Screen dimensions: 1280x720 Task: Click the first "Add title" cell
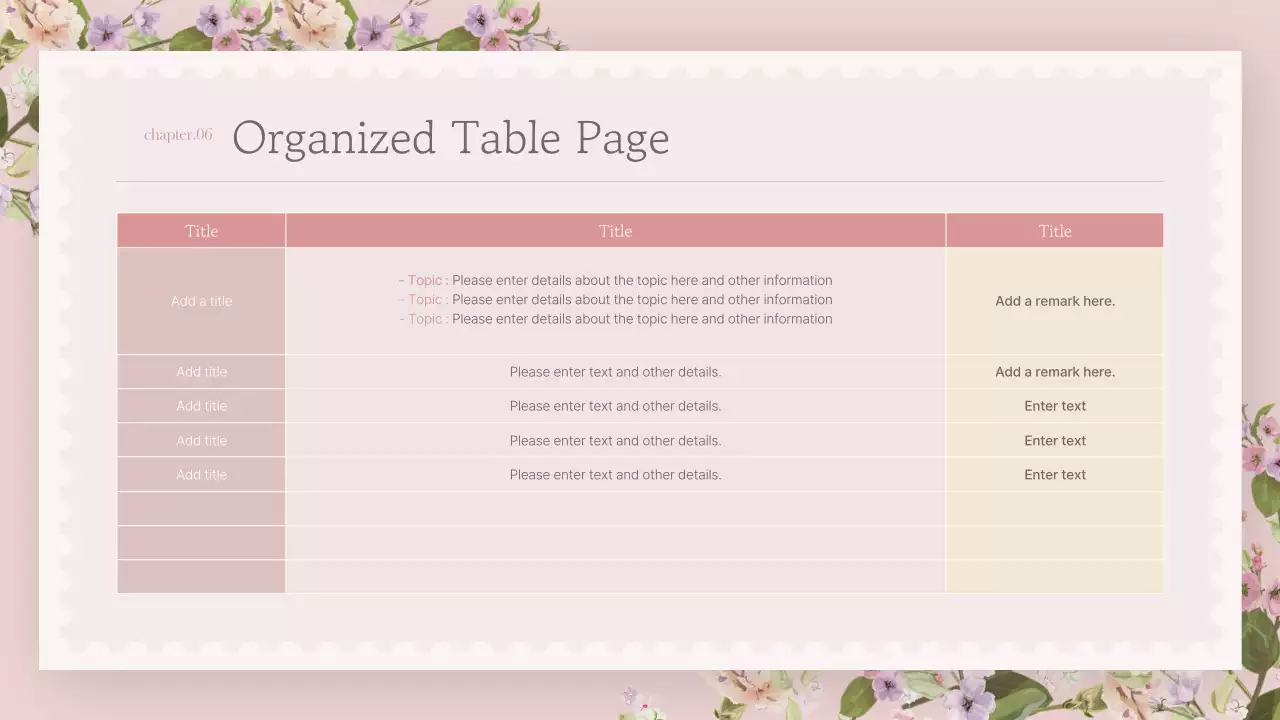point(201,372)
